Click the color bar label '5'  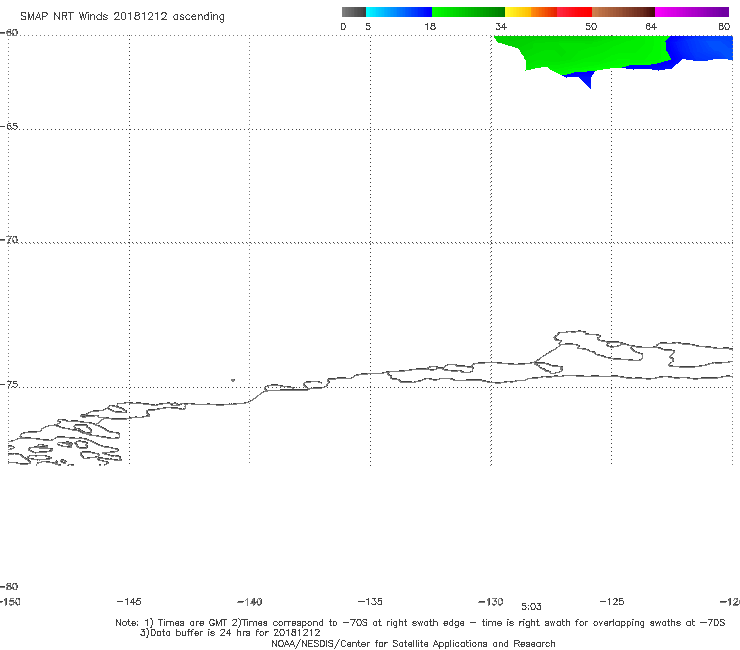pyautogui.click(x=368, y=26)
